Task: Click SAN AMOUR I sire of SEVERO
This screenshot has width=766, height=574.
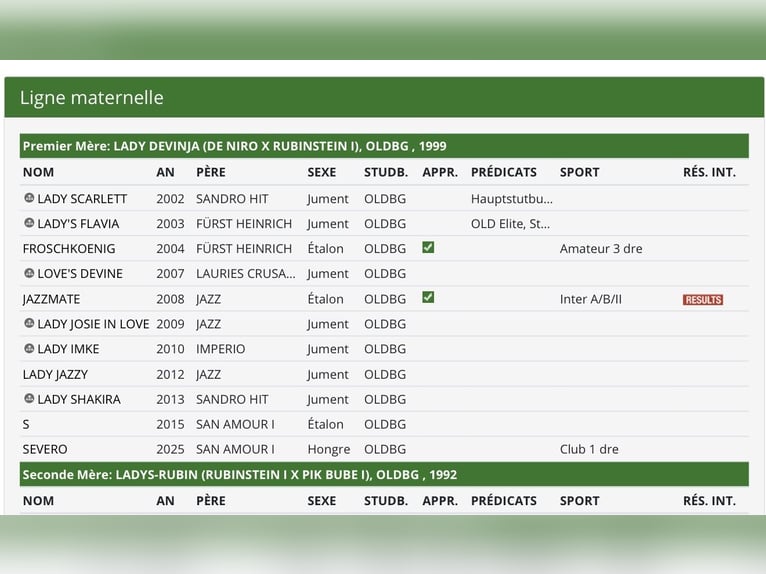Action: click(x=235, y=449)
